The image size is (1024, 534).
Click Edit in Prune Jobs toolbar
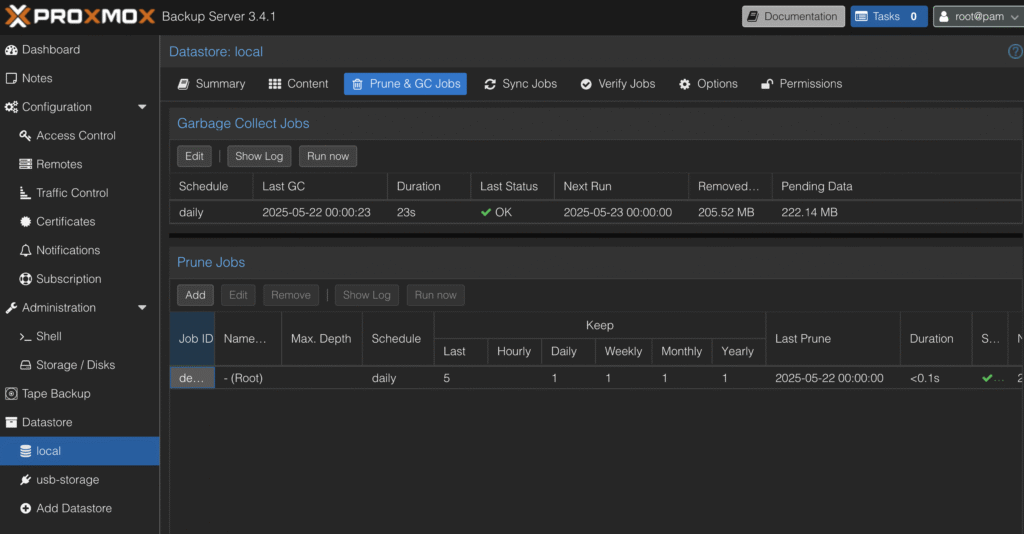(238, 295)
